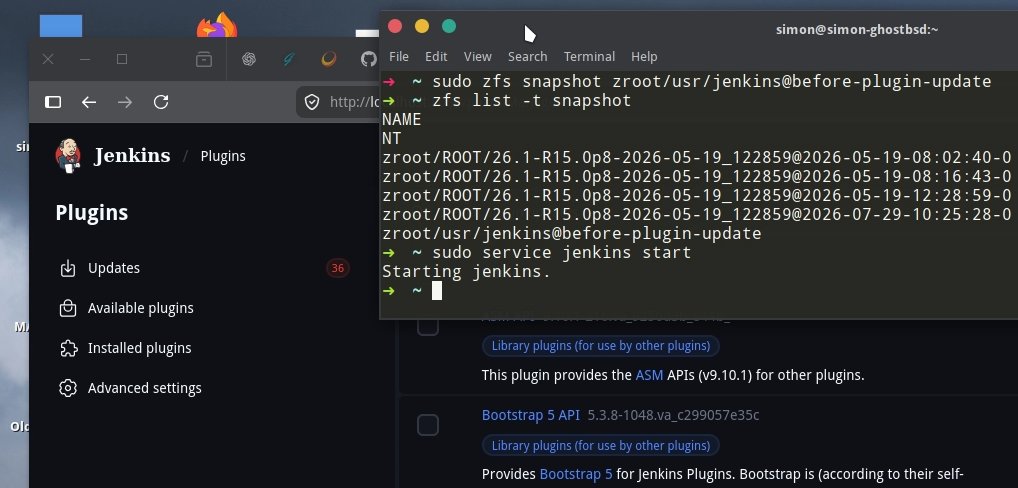Click the Advanced settings gear icon
1018x488 pixels.
coord(68,388)
